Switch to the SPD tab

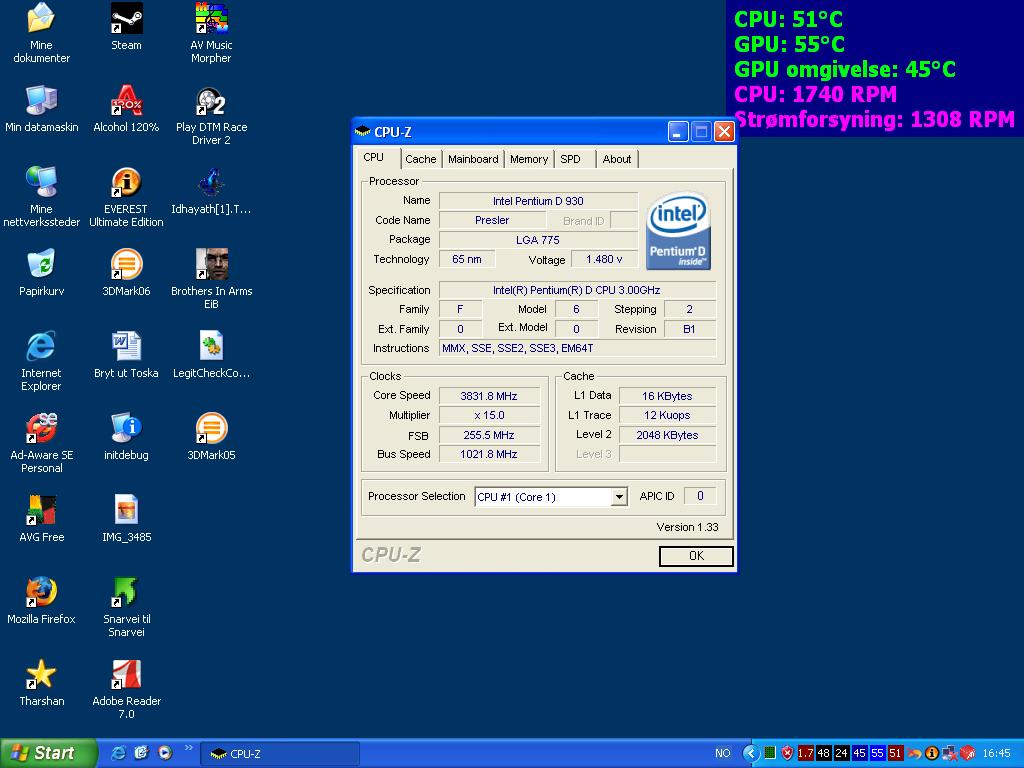pyautogui.click(x=570, y=159)
